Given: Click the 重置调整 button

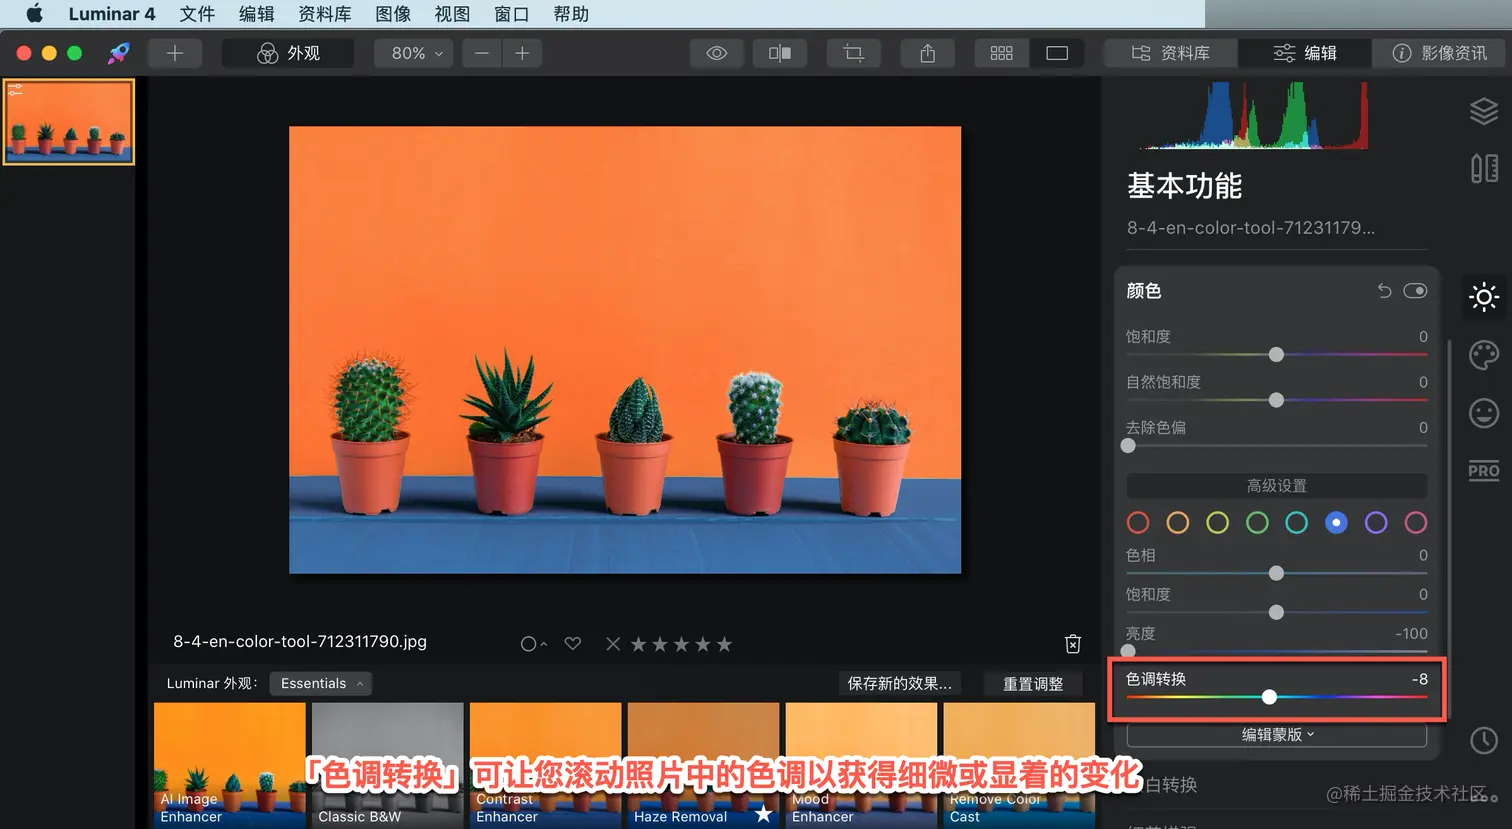Looking at the screenshot, I should coord(1033,684).
